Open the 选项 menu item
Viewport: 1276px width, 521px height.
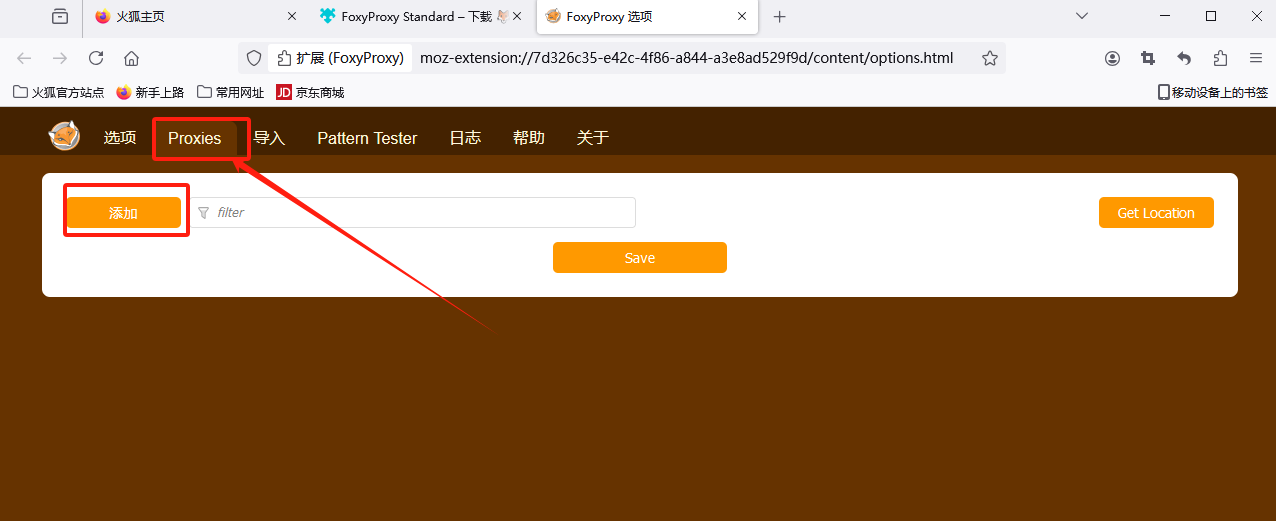(120, 138)
